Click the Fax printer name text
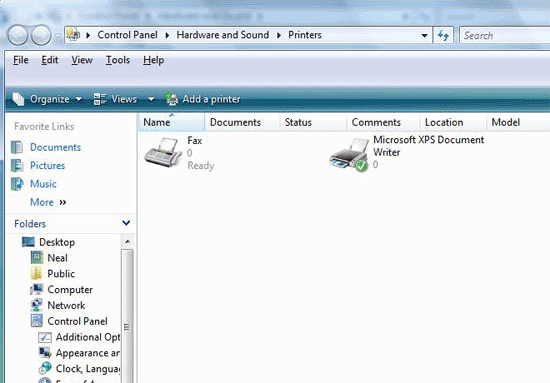550x383 pixels. [195, 141]
